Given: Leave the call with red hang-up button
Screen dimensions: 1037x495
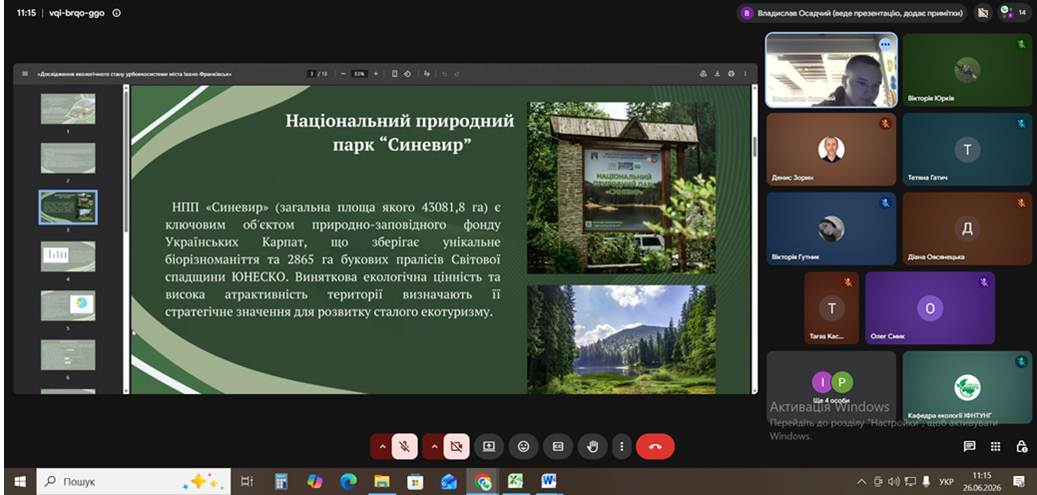Looking at the screenshot, I should point(655,447).
